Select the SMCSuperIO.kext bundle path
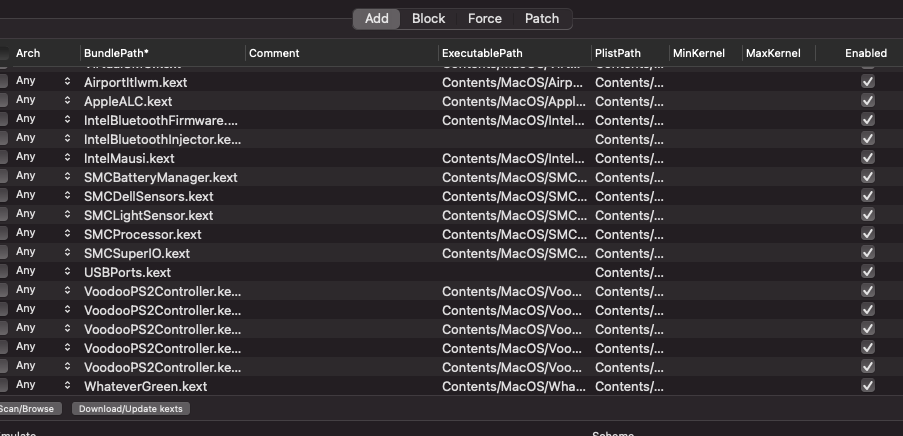Viewport: 903px width, 436px height. tap(137, 253)
